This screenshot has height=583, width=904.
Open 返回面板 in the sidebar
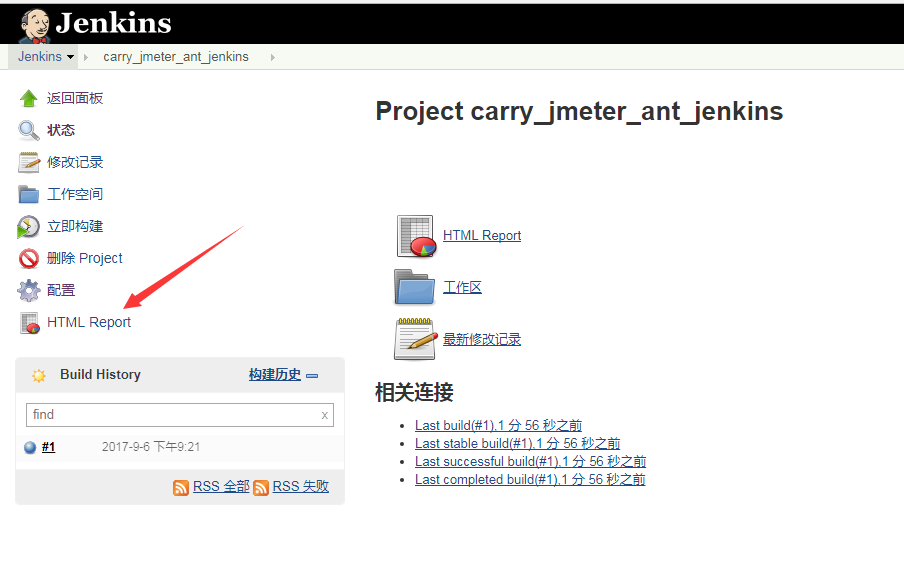pyautogui.click(x=75, y=99)
